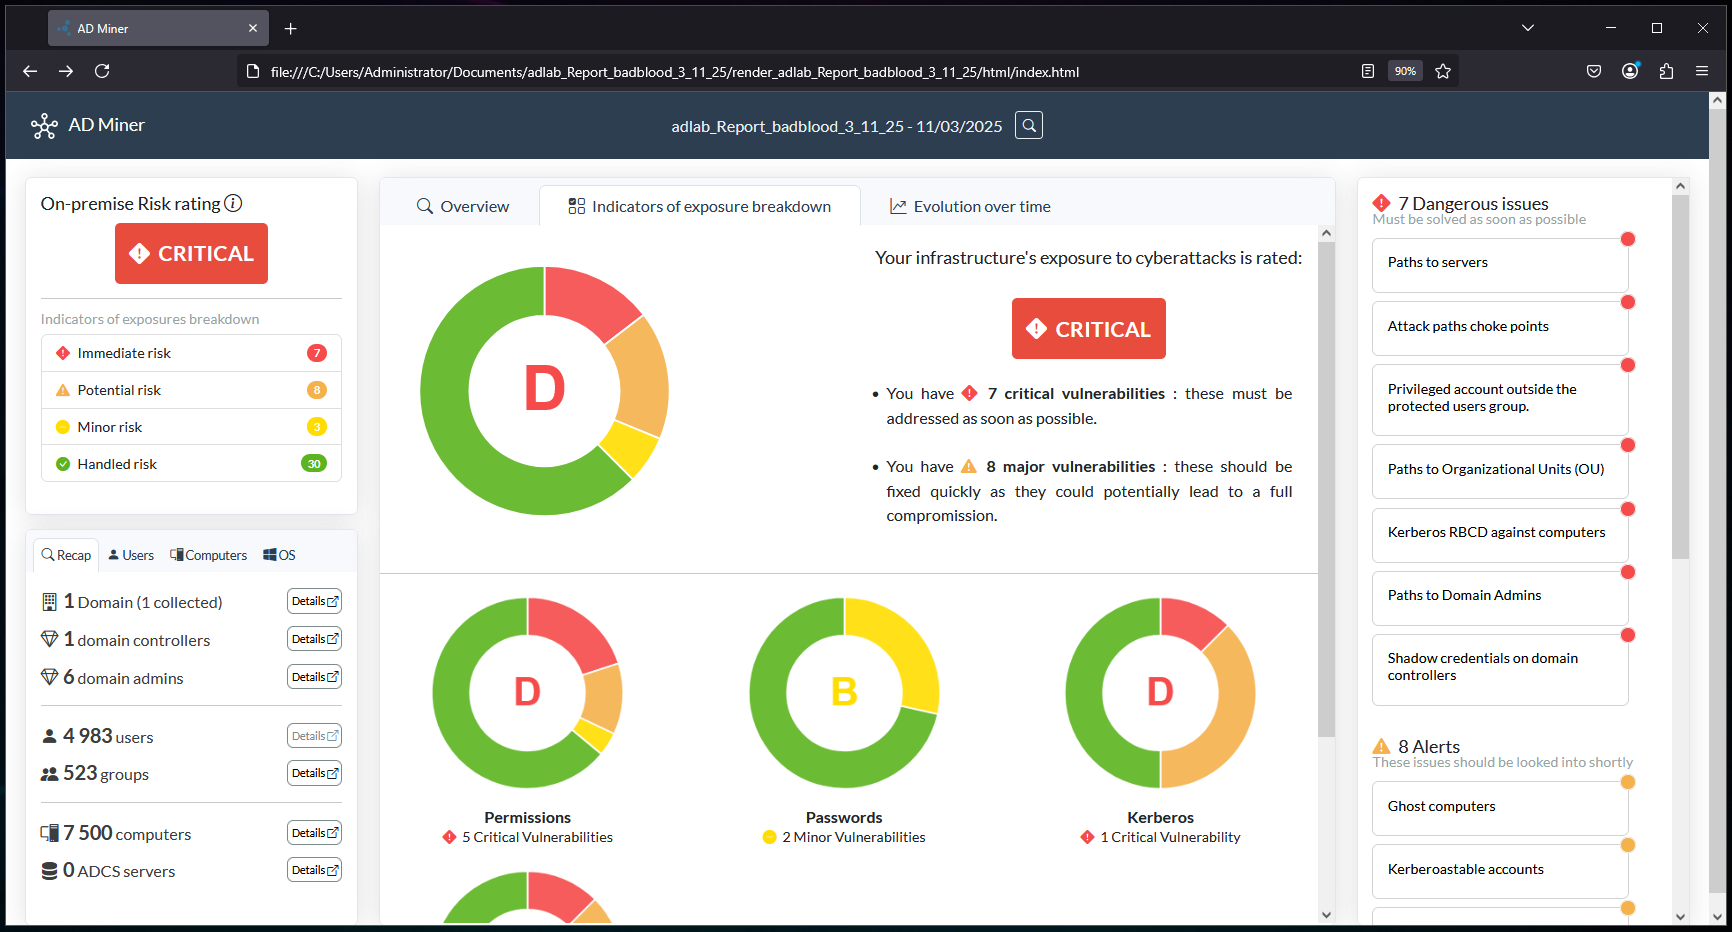Reload the page with refresh icon
Viewport: 1732px width, 932px height.
pyautogui.click(x=102, y=71)
